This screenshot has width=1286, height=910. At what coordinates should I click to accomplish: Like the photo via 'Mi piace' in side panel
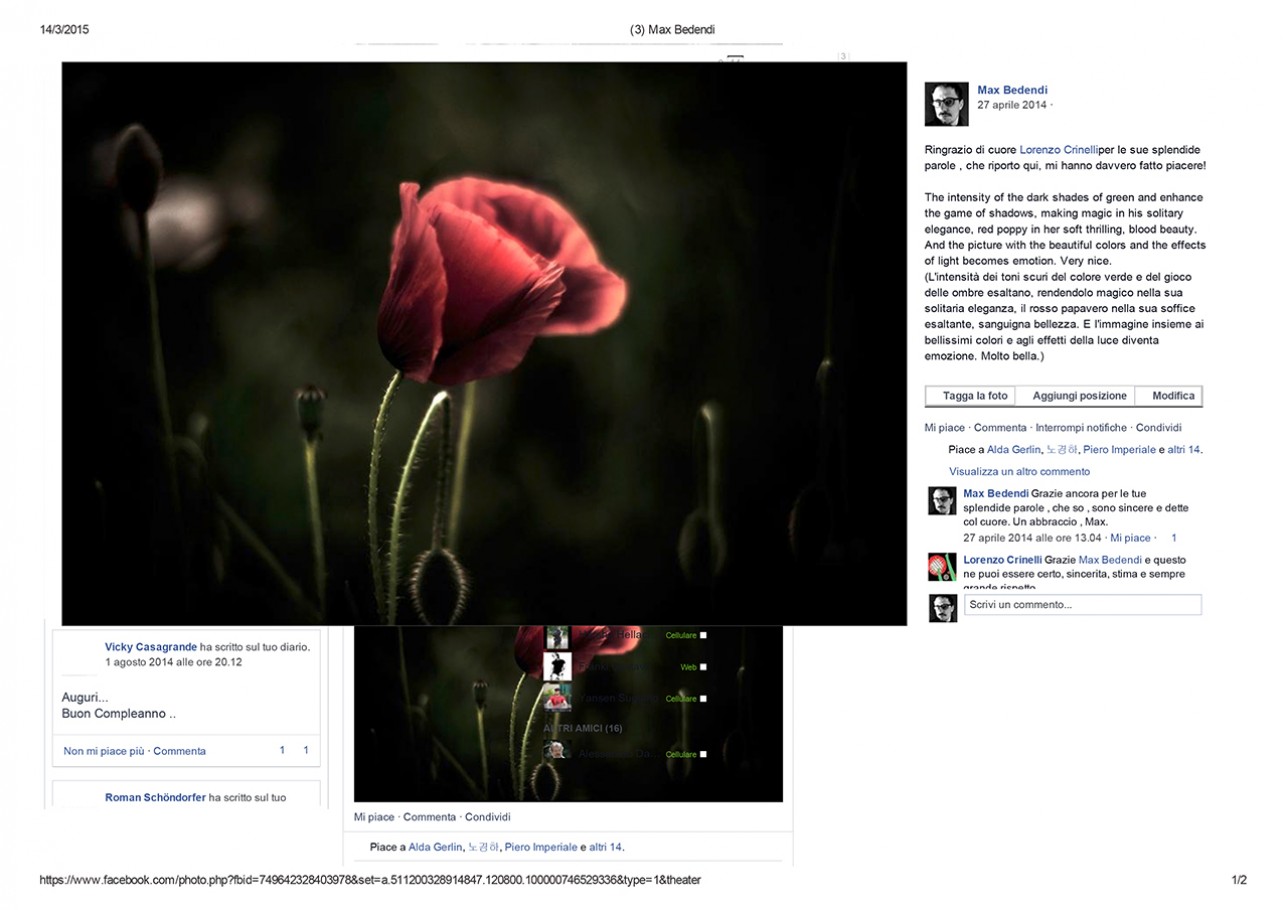[x=944, y=428]
